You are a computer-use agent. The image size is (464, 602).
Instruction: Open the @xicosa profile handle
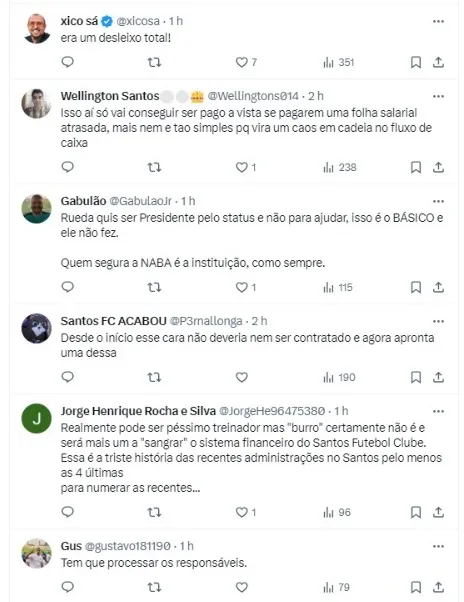138,21
